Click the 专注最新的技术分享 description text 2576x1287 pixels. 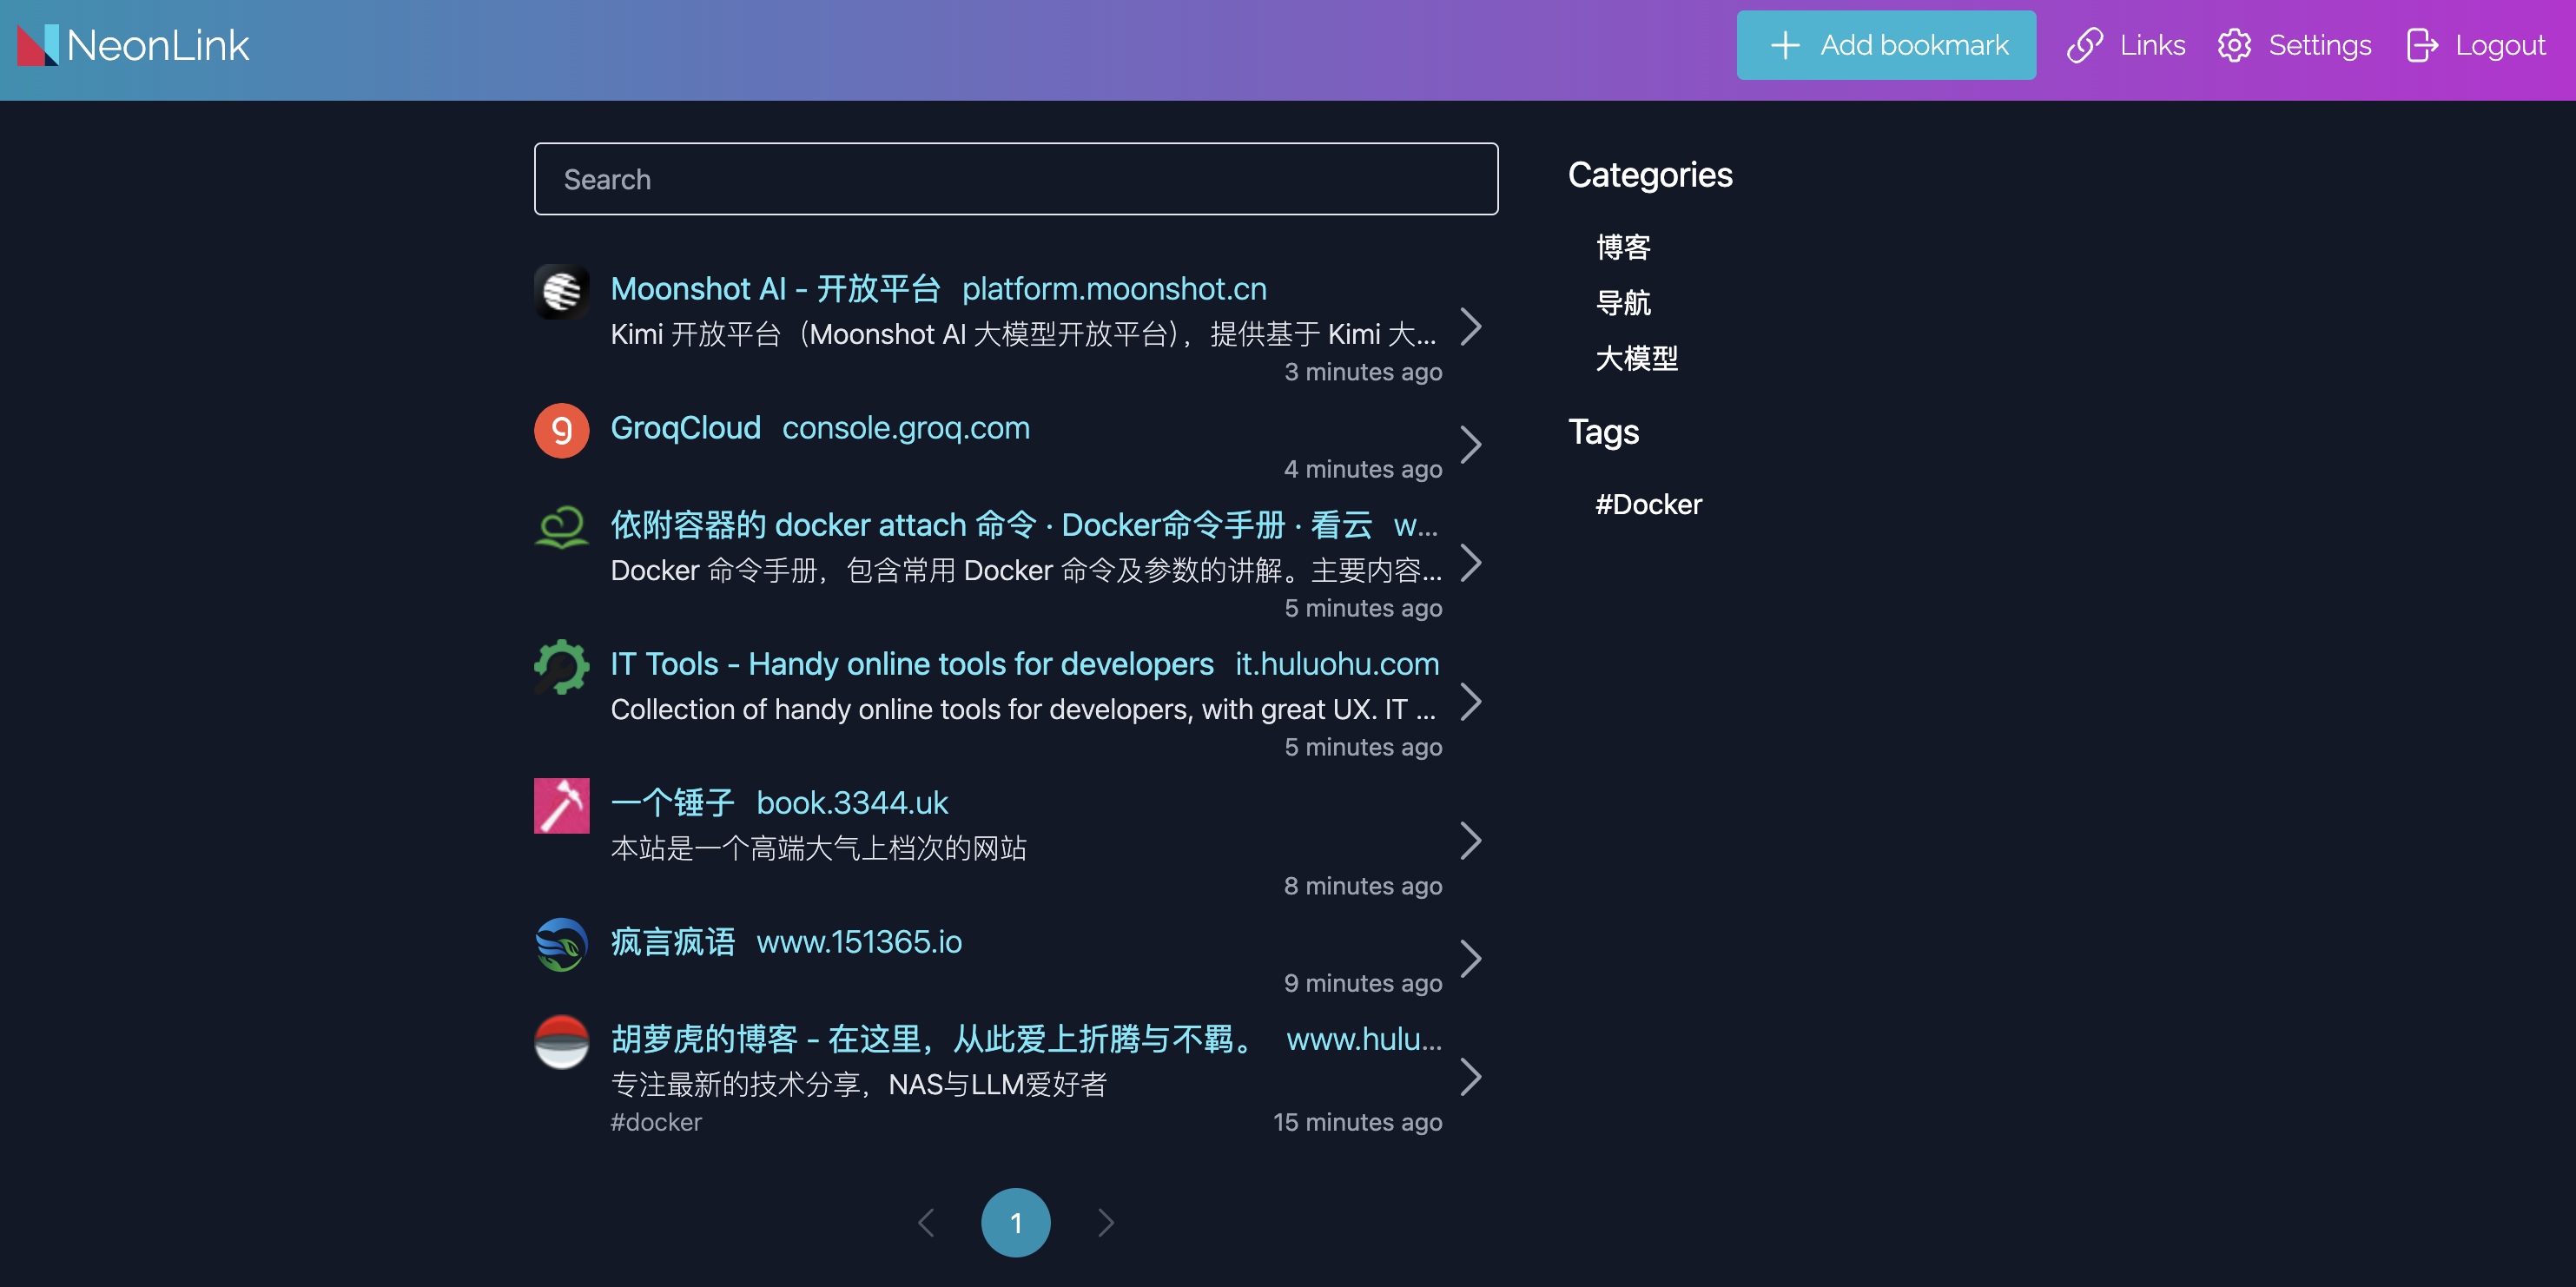[x=859, y=1085]
